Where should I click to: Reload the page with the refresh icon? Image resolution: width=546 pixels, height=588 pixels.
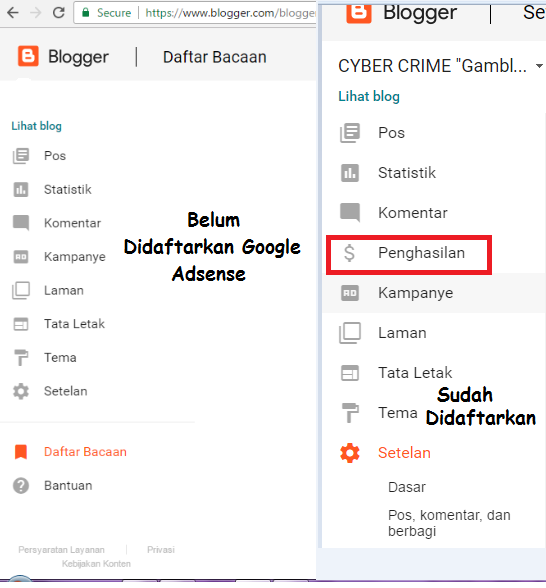click(58, 13)
